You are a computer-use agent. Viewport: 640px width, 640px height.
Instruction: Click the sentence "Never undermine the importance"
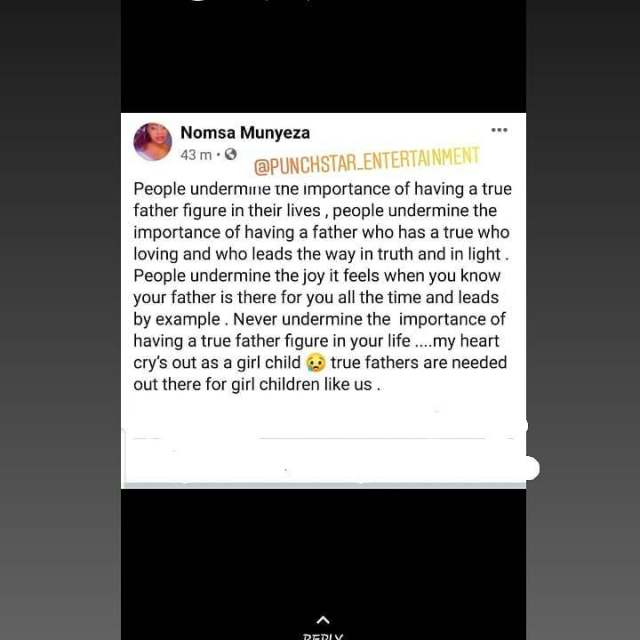click(x=369, y=319)
